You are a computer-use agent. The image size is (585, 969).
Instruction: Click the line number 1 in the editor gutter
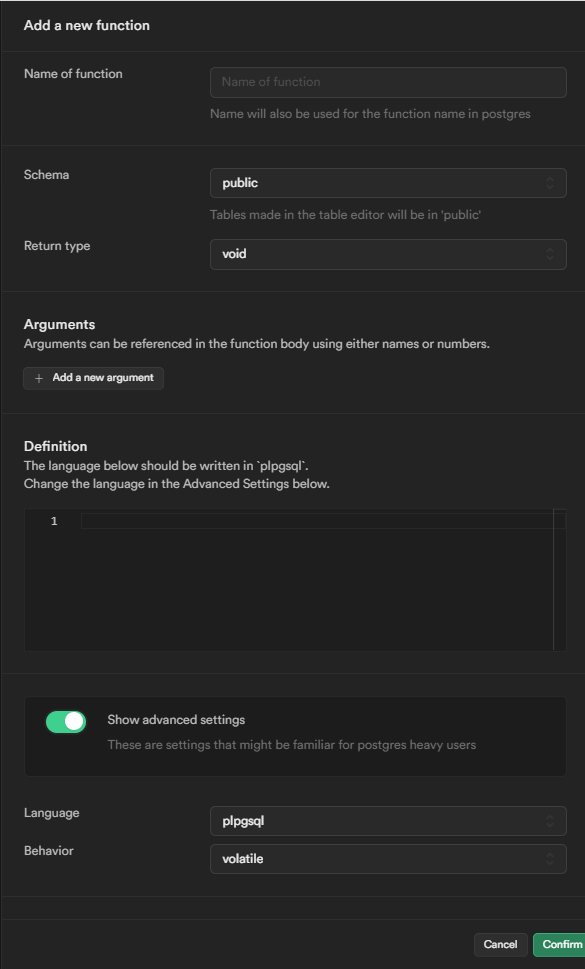point(53,520)
